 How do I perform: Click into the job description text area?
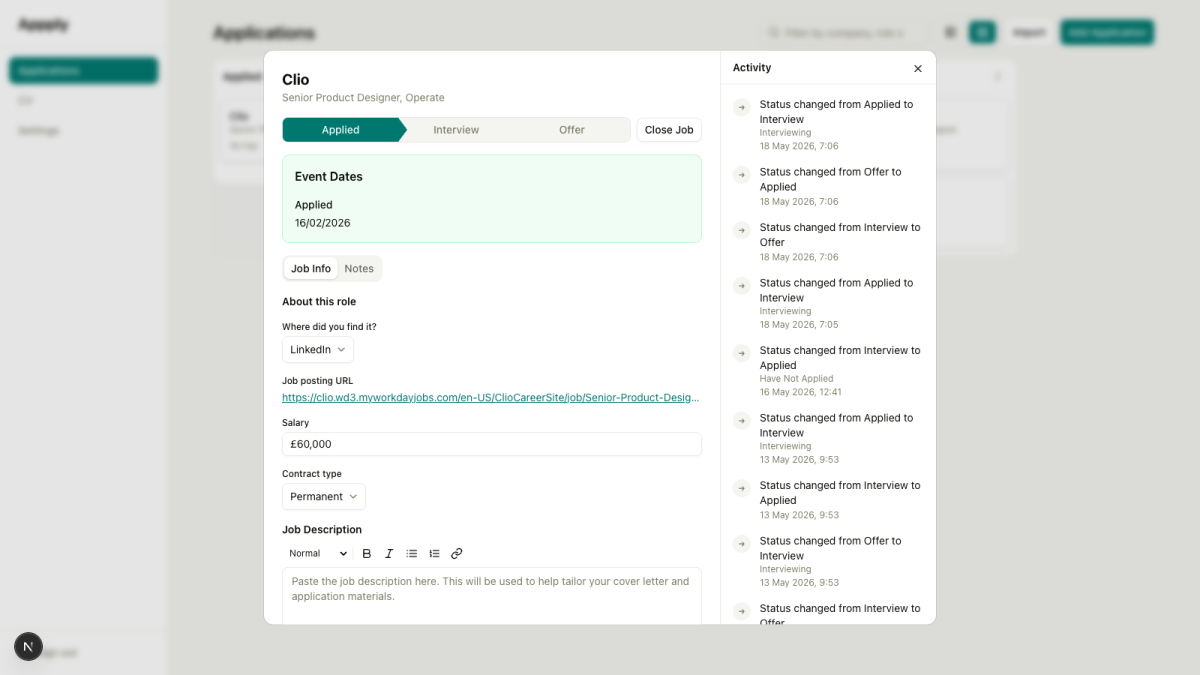pyautogui.click(x=492, y=595)
